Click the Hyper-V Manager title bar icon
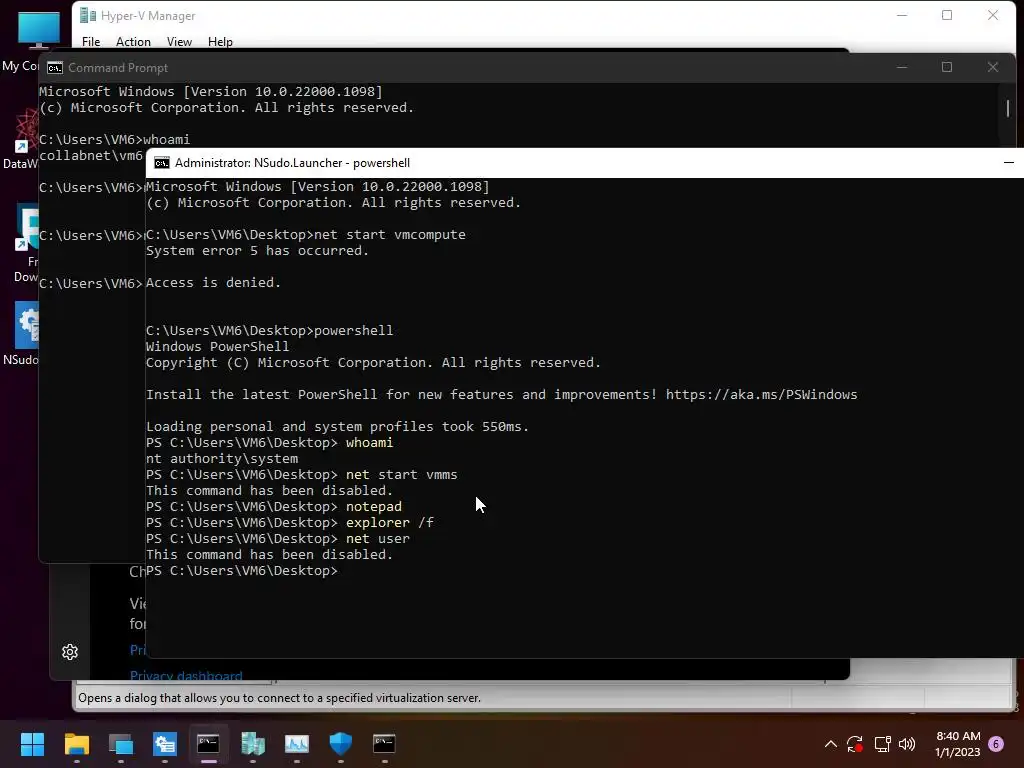 point(88,16)
